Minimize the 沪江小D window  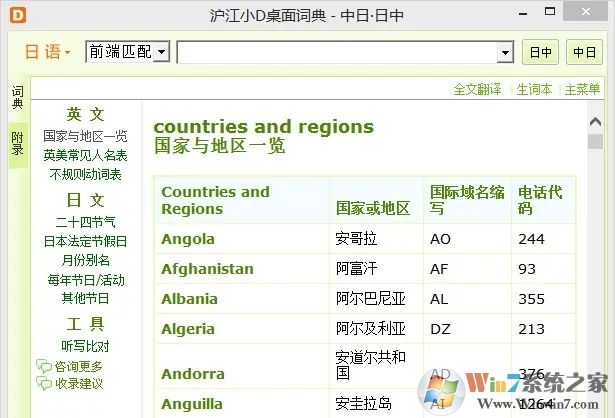click(523, 13)
